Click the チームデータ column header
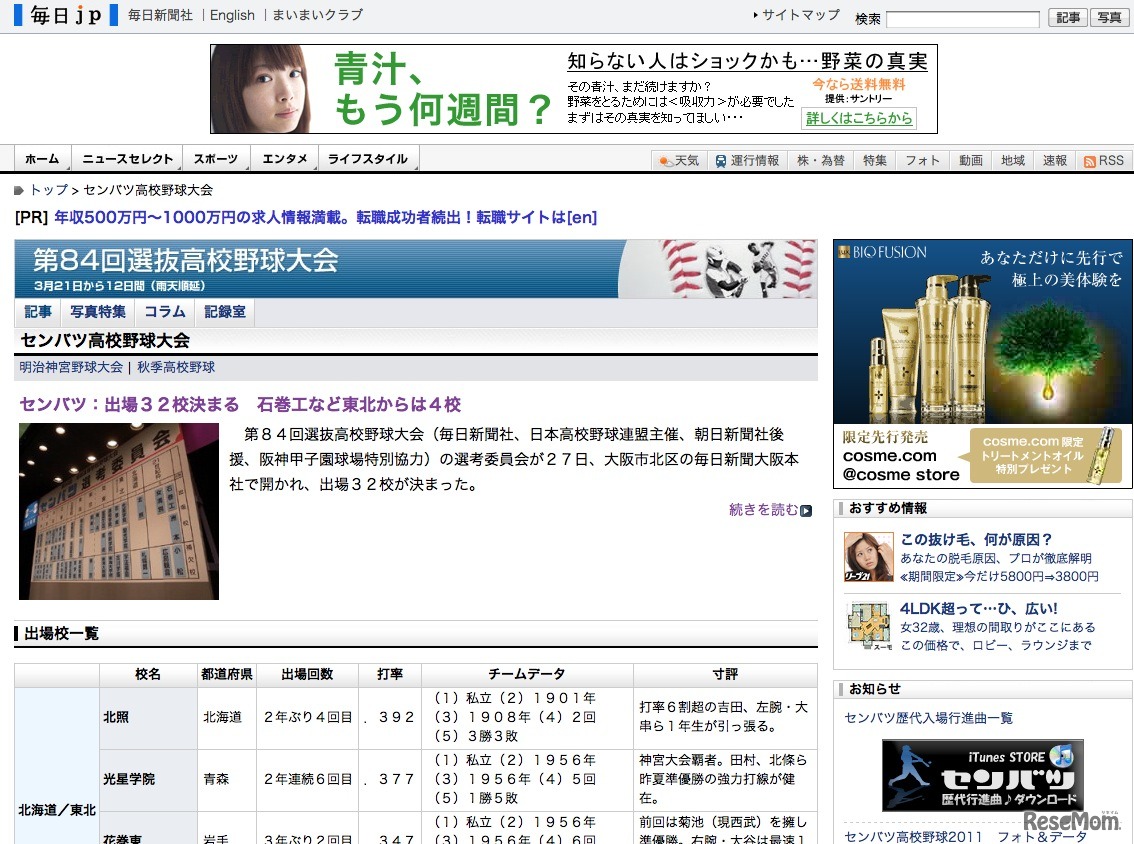The height and width of the screenshot is (844, 1134). point(527,674)
